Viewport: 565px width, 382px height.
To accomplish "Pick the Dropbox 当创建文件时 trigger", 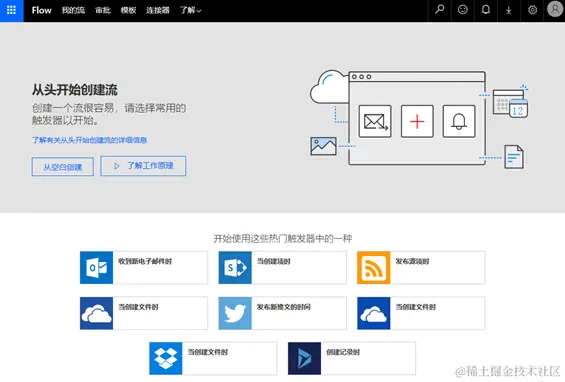I will [213, 358].
